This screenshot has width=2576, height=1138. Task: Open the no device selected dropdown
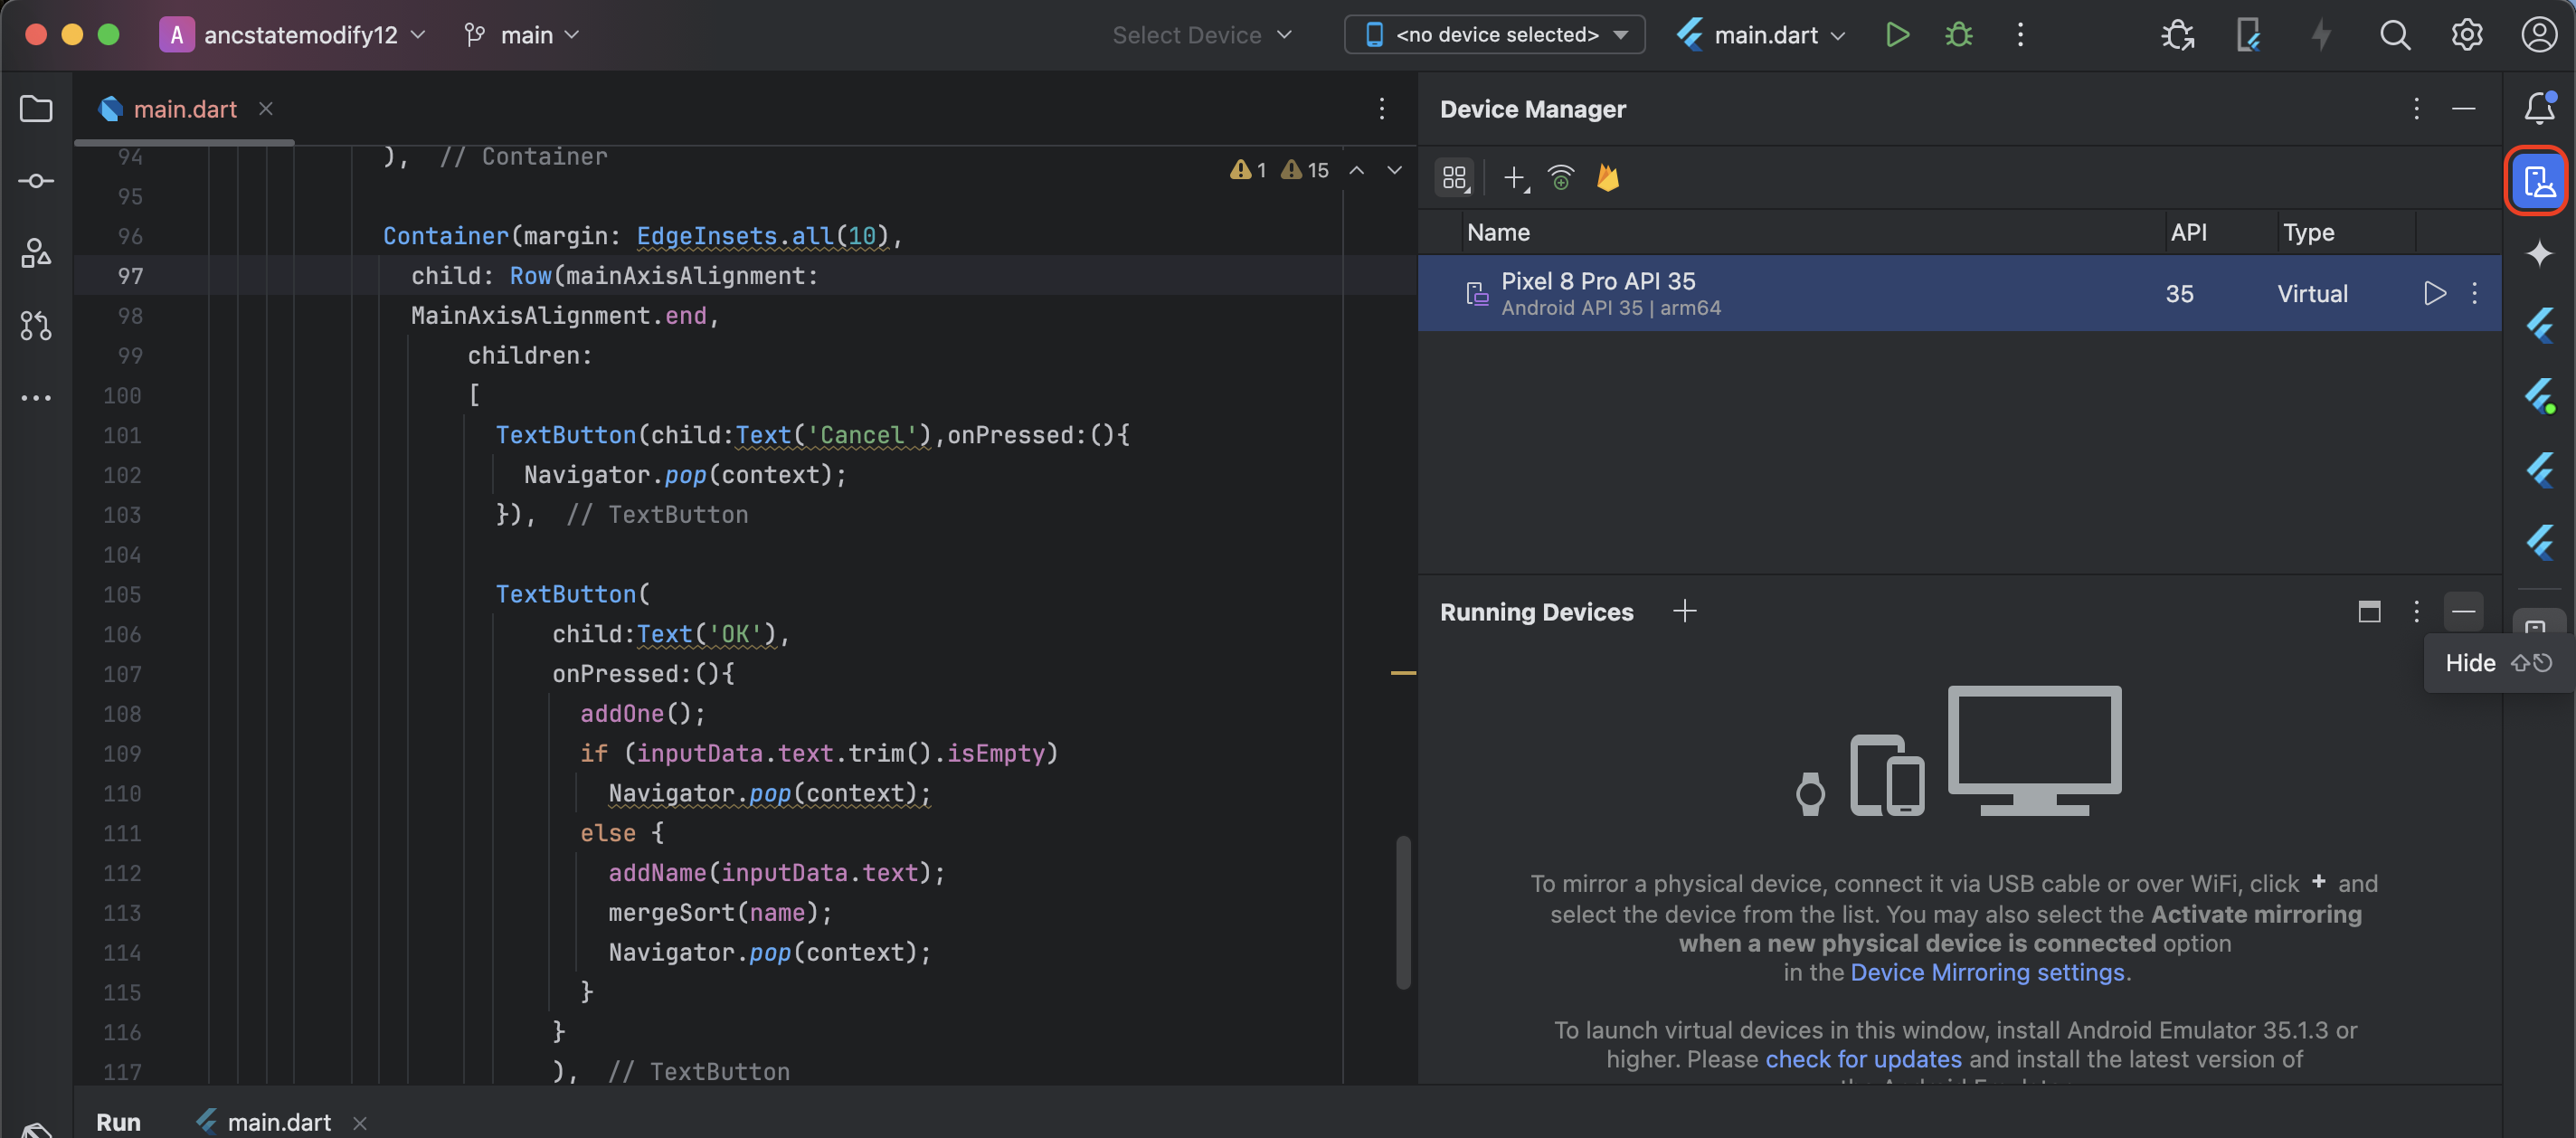(x=1494, y=35)
